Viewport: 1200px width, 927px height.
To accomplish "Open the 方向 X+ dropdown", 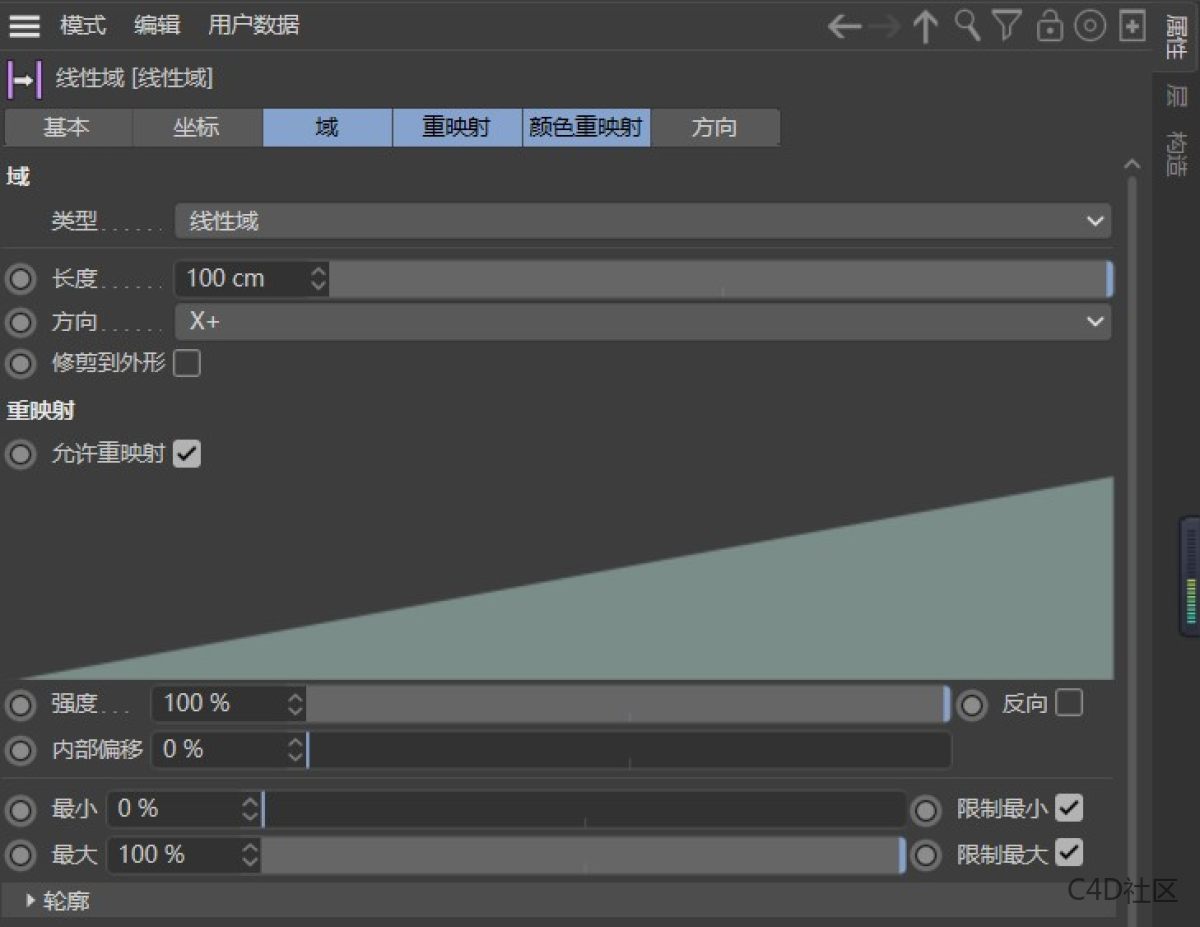I will pyautogui.click(x=642, y=322).
